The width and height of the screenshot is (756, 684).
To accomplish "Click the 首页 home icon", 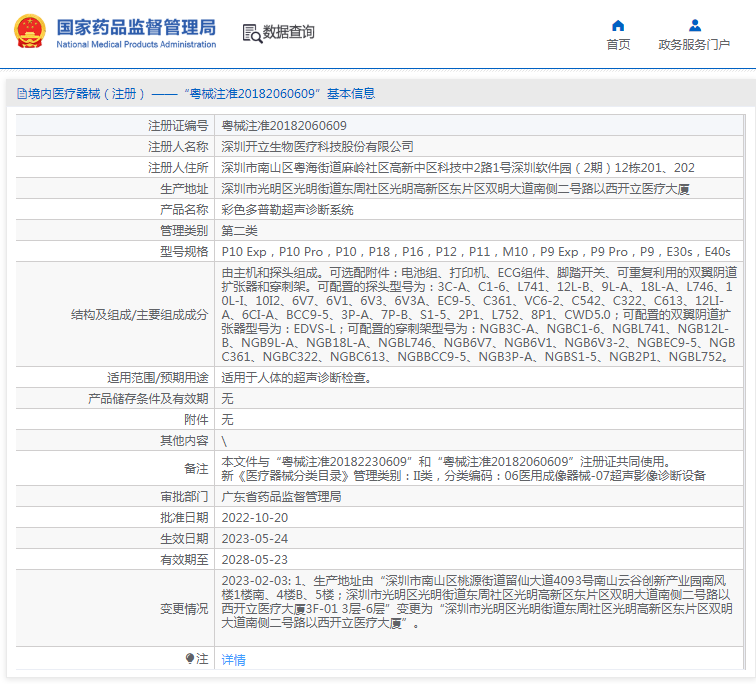I will pos(618,26).
